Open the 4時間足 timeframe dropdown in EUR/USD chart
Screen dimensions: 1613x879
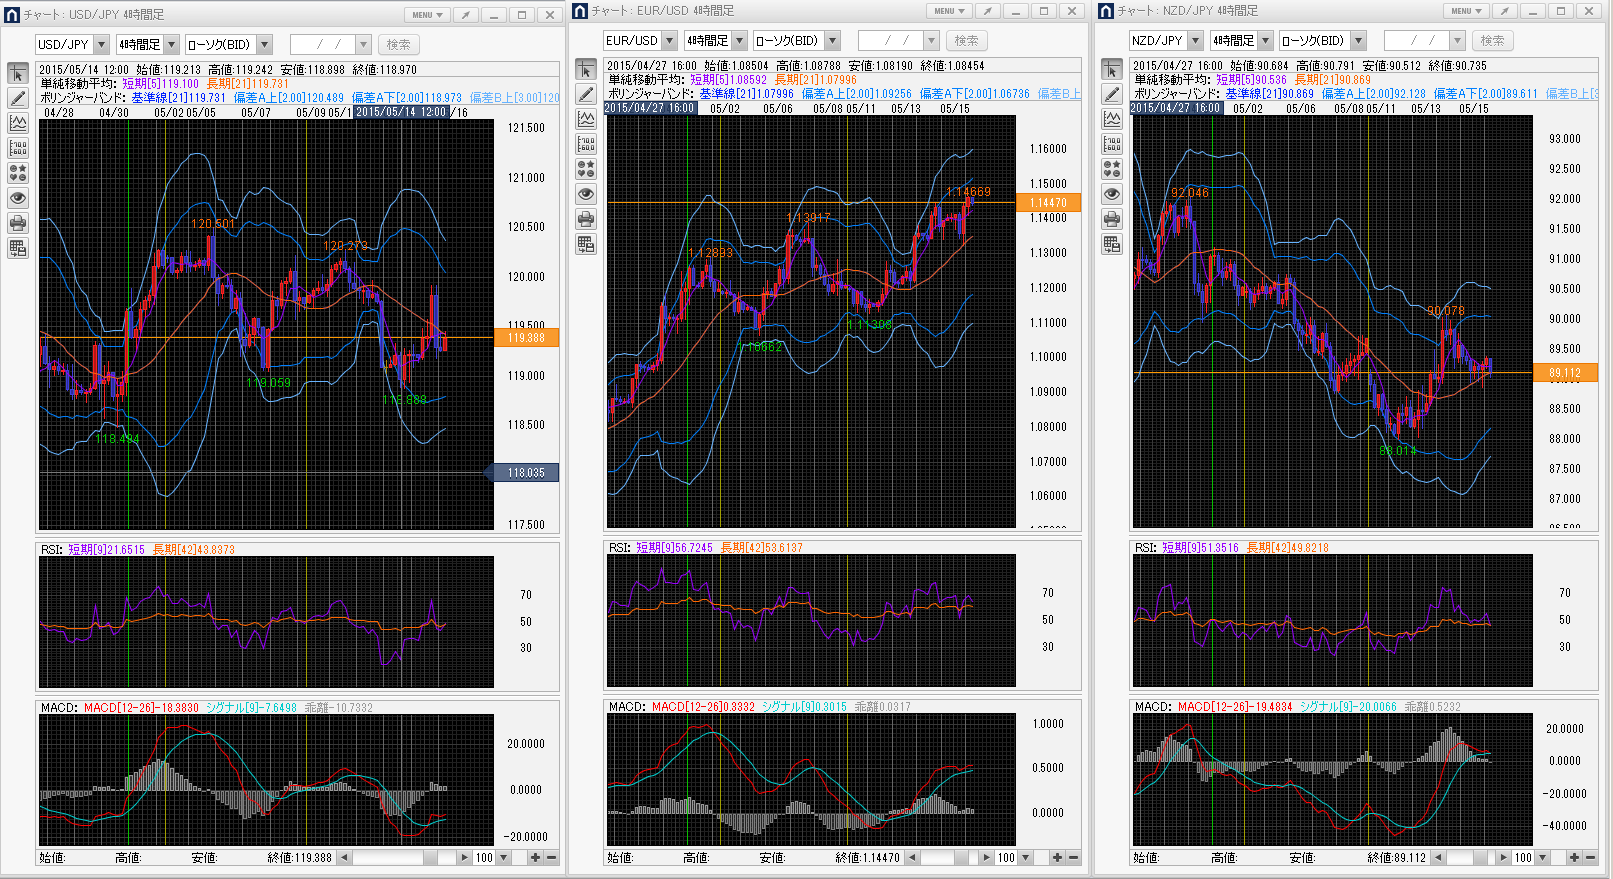[739, 40]
